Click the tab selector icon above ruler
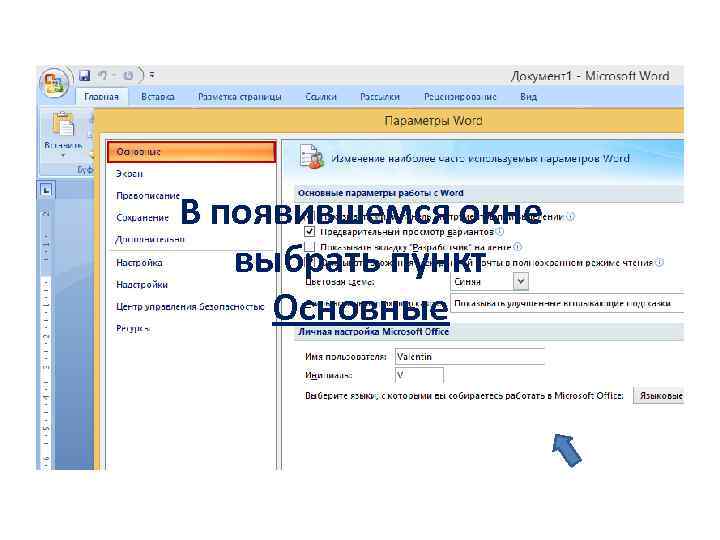Screen dimensions: 720x540 pyautogui.click(x=46, y=190)
